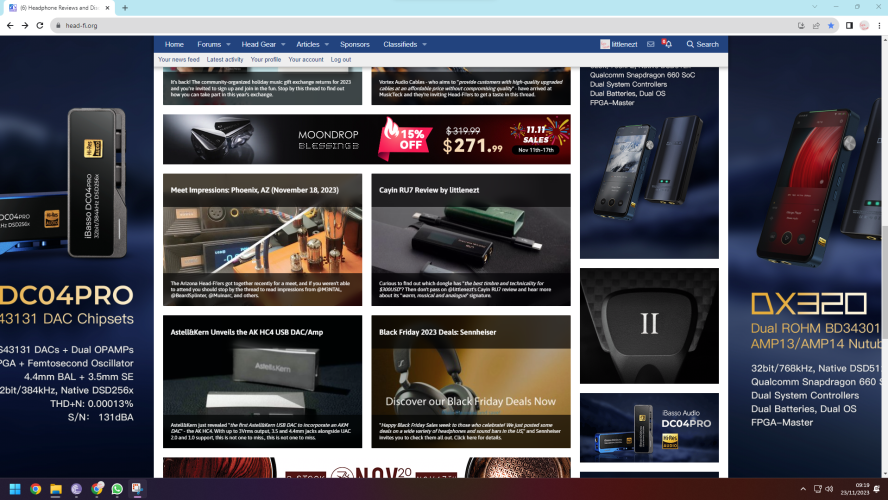
Task: Open Meet Impressions: Phoenix, AZ article title
Action: point(254,190)
